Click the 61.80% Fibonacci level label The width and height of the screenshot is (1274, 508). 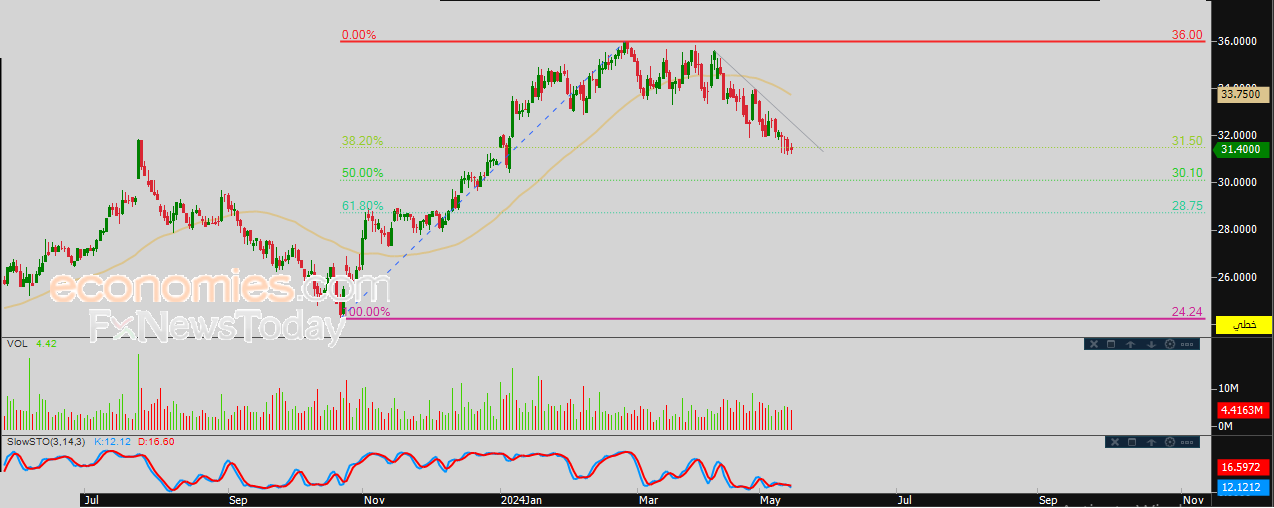(362, 206)
